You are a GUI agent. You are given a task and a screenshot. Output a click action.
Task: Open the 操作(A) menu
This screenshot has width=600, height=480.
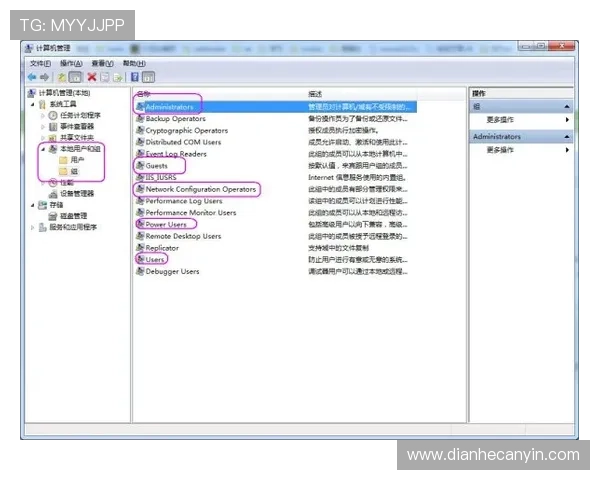[x=71, y=64]
